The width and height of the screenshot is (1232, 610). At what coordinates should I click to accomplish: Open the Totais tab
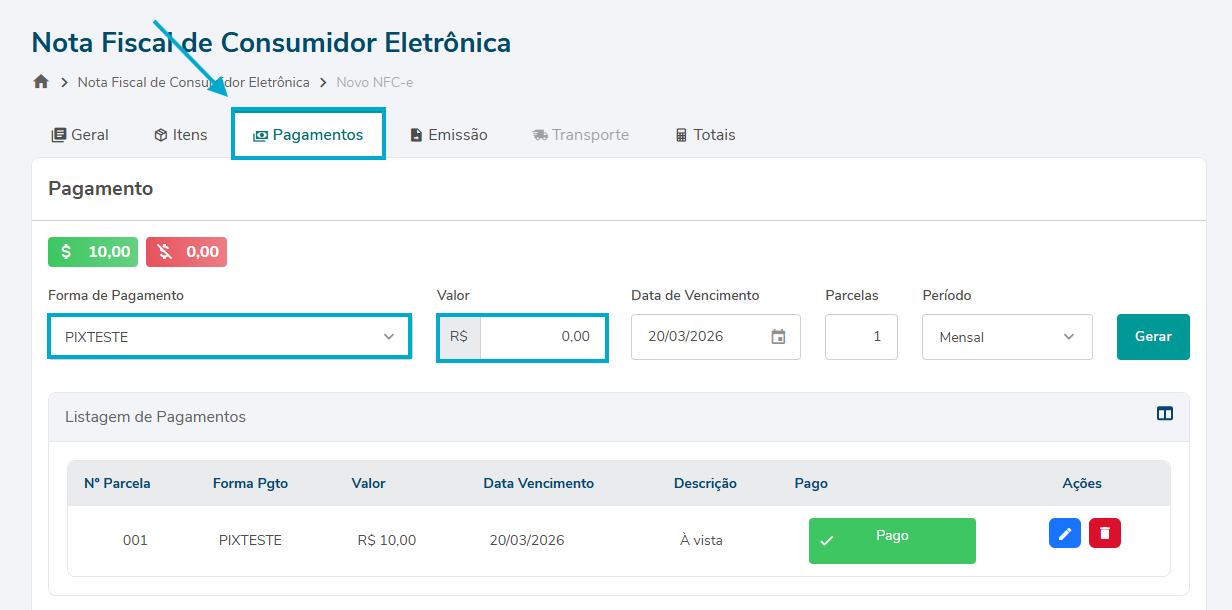pyautogui.click(x=705, y=135)
